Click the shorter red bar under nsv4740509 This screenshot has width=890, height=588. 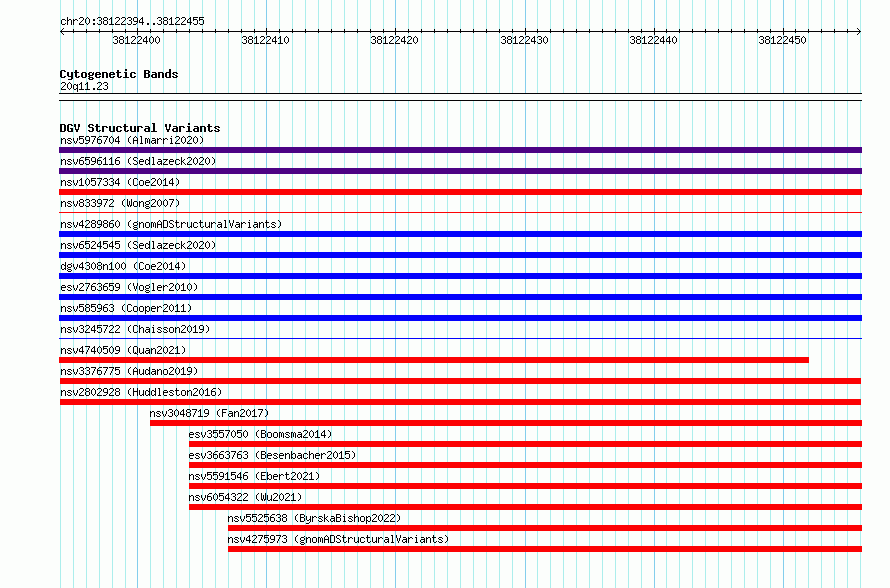click(434, 360)
